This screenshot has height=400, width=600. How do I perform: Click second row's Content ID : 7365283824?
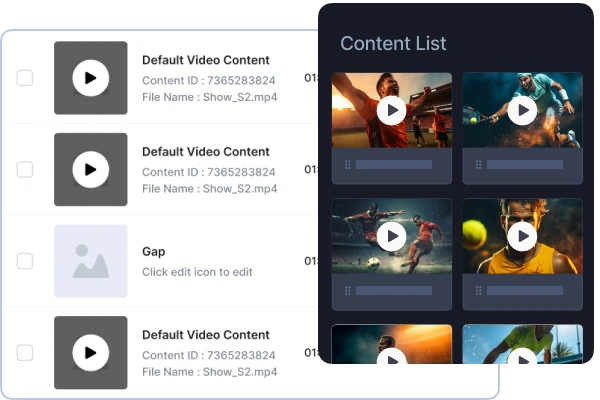click(209, 172)
